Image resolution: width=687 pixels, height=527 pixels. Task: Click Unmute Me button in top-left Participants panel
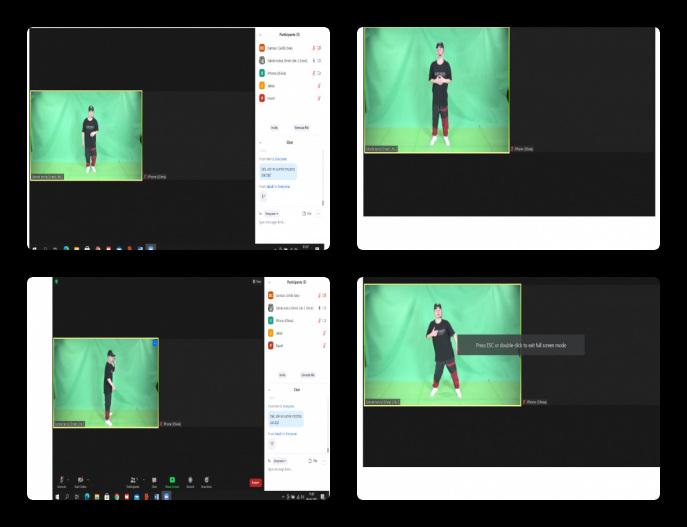pos(301,127)
